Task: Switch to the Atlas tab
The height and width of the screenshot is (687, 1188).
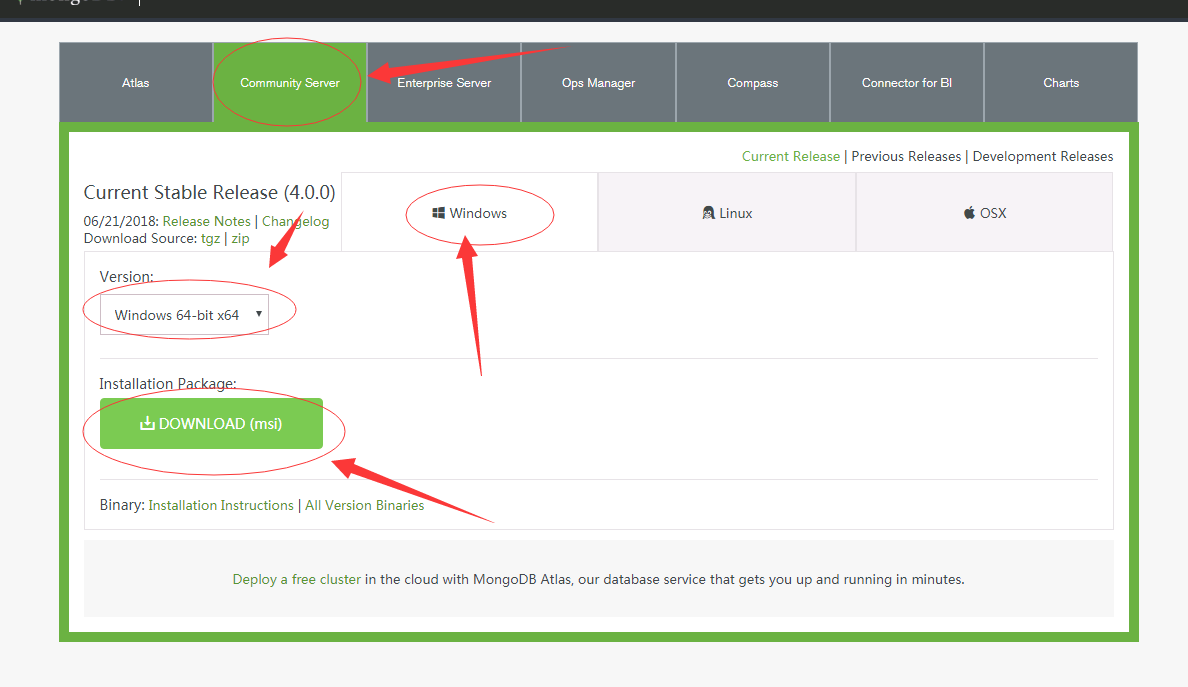Action: [136, 83]
